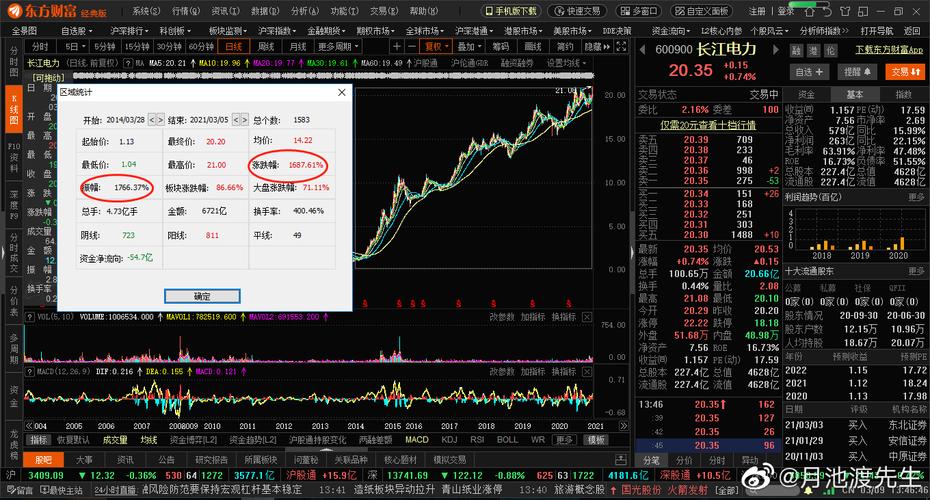Open the 帮助(H) menu

click(424, 11)
